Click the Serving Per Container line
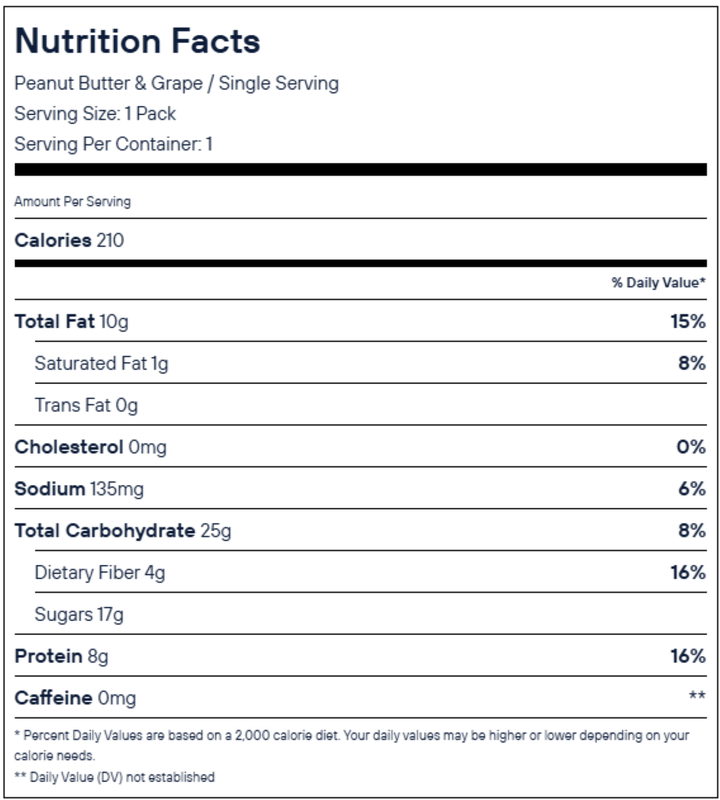Image resolution: width=720 pixels, height=800 pixels. (113, 144)
